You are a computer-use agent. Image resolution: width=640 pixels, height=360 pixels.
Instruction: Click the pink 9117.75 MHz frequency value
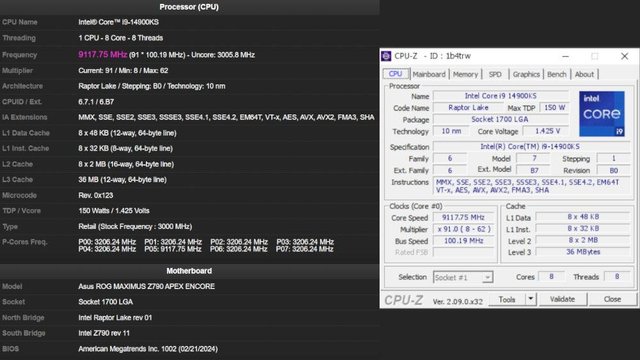[x=102, y=55]
